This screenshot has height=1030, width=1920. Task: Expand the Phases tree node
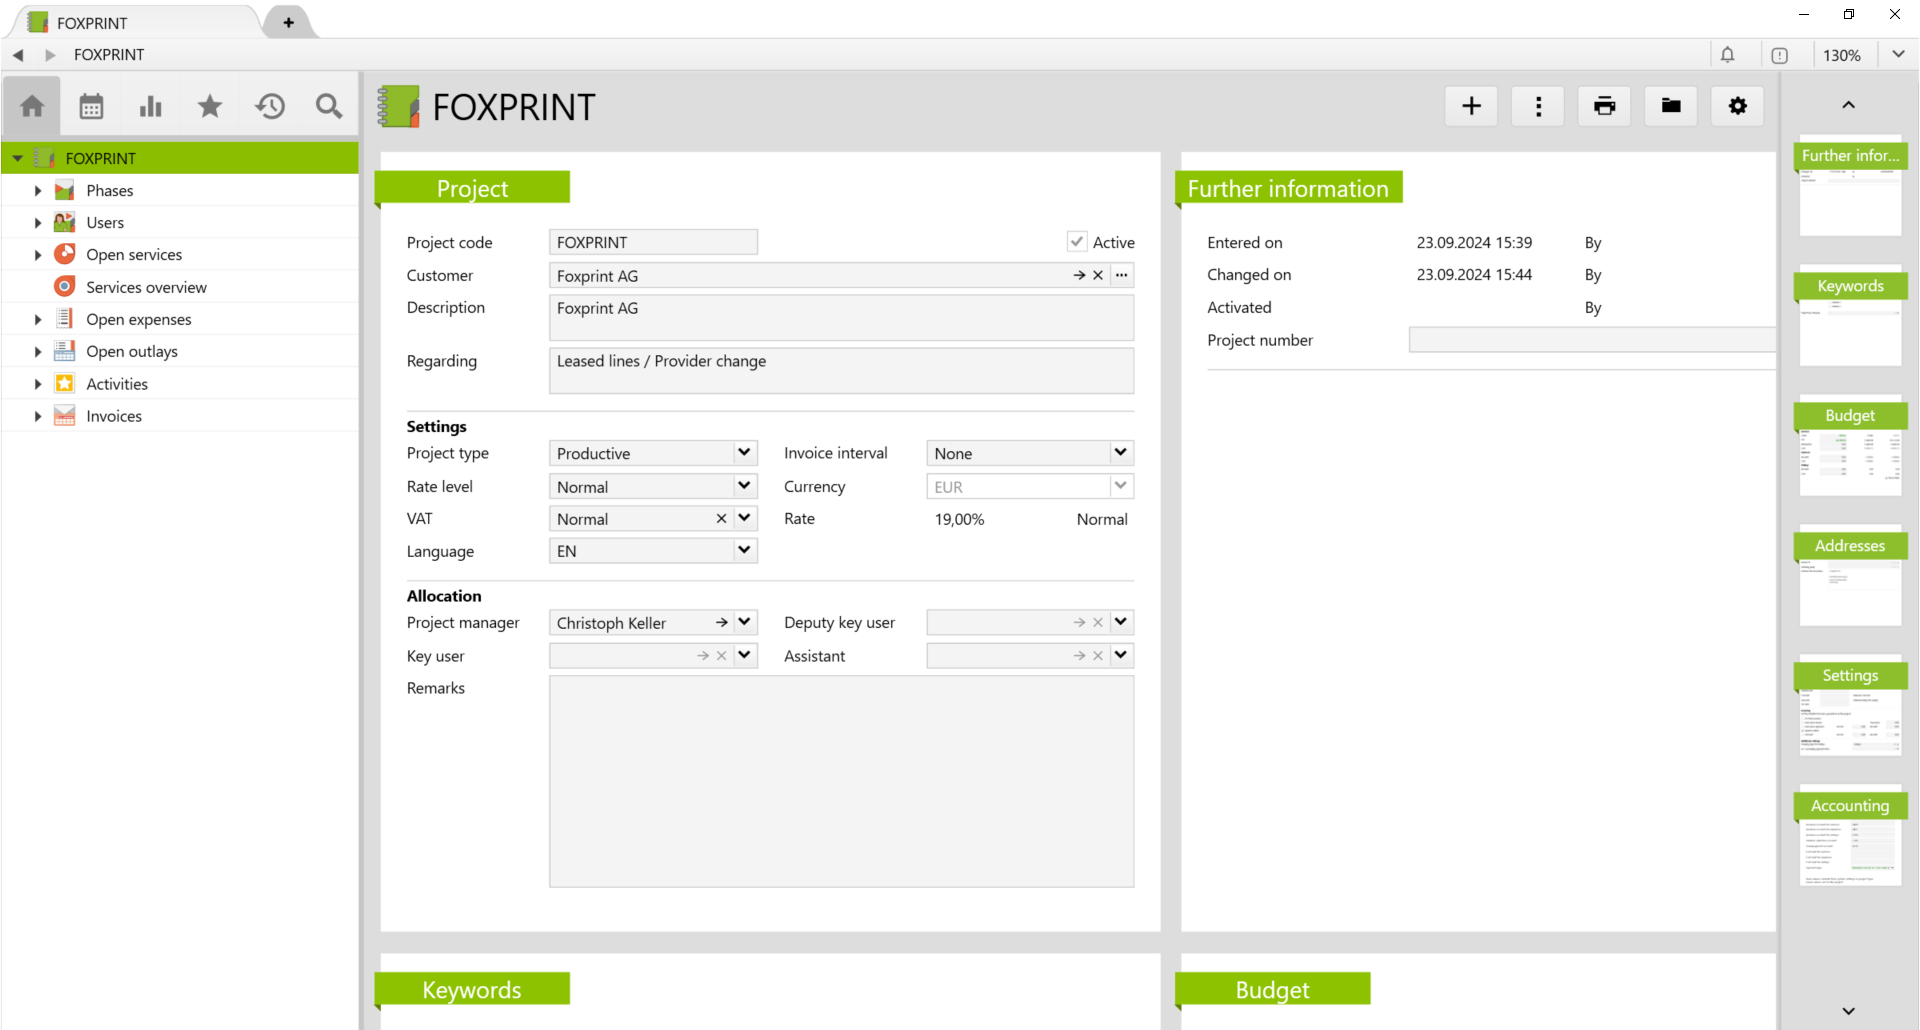(x=38, y=191)
